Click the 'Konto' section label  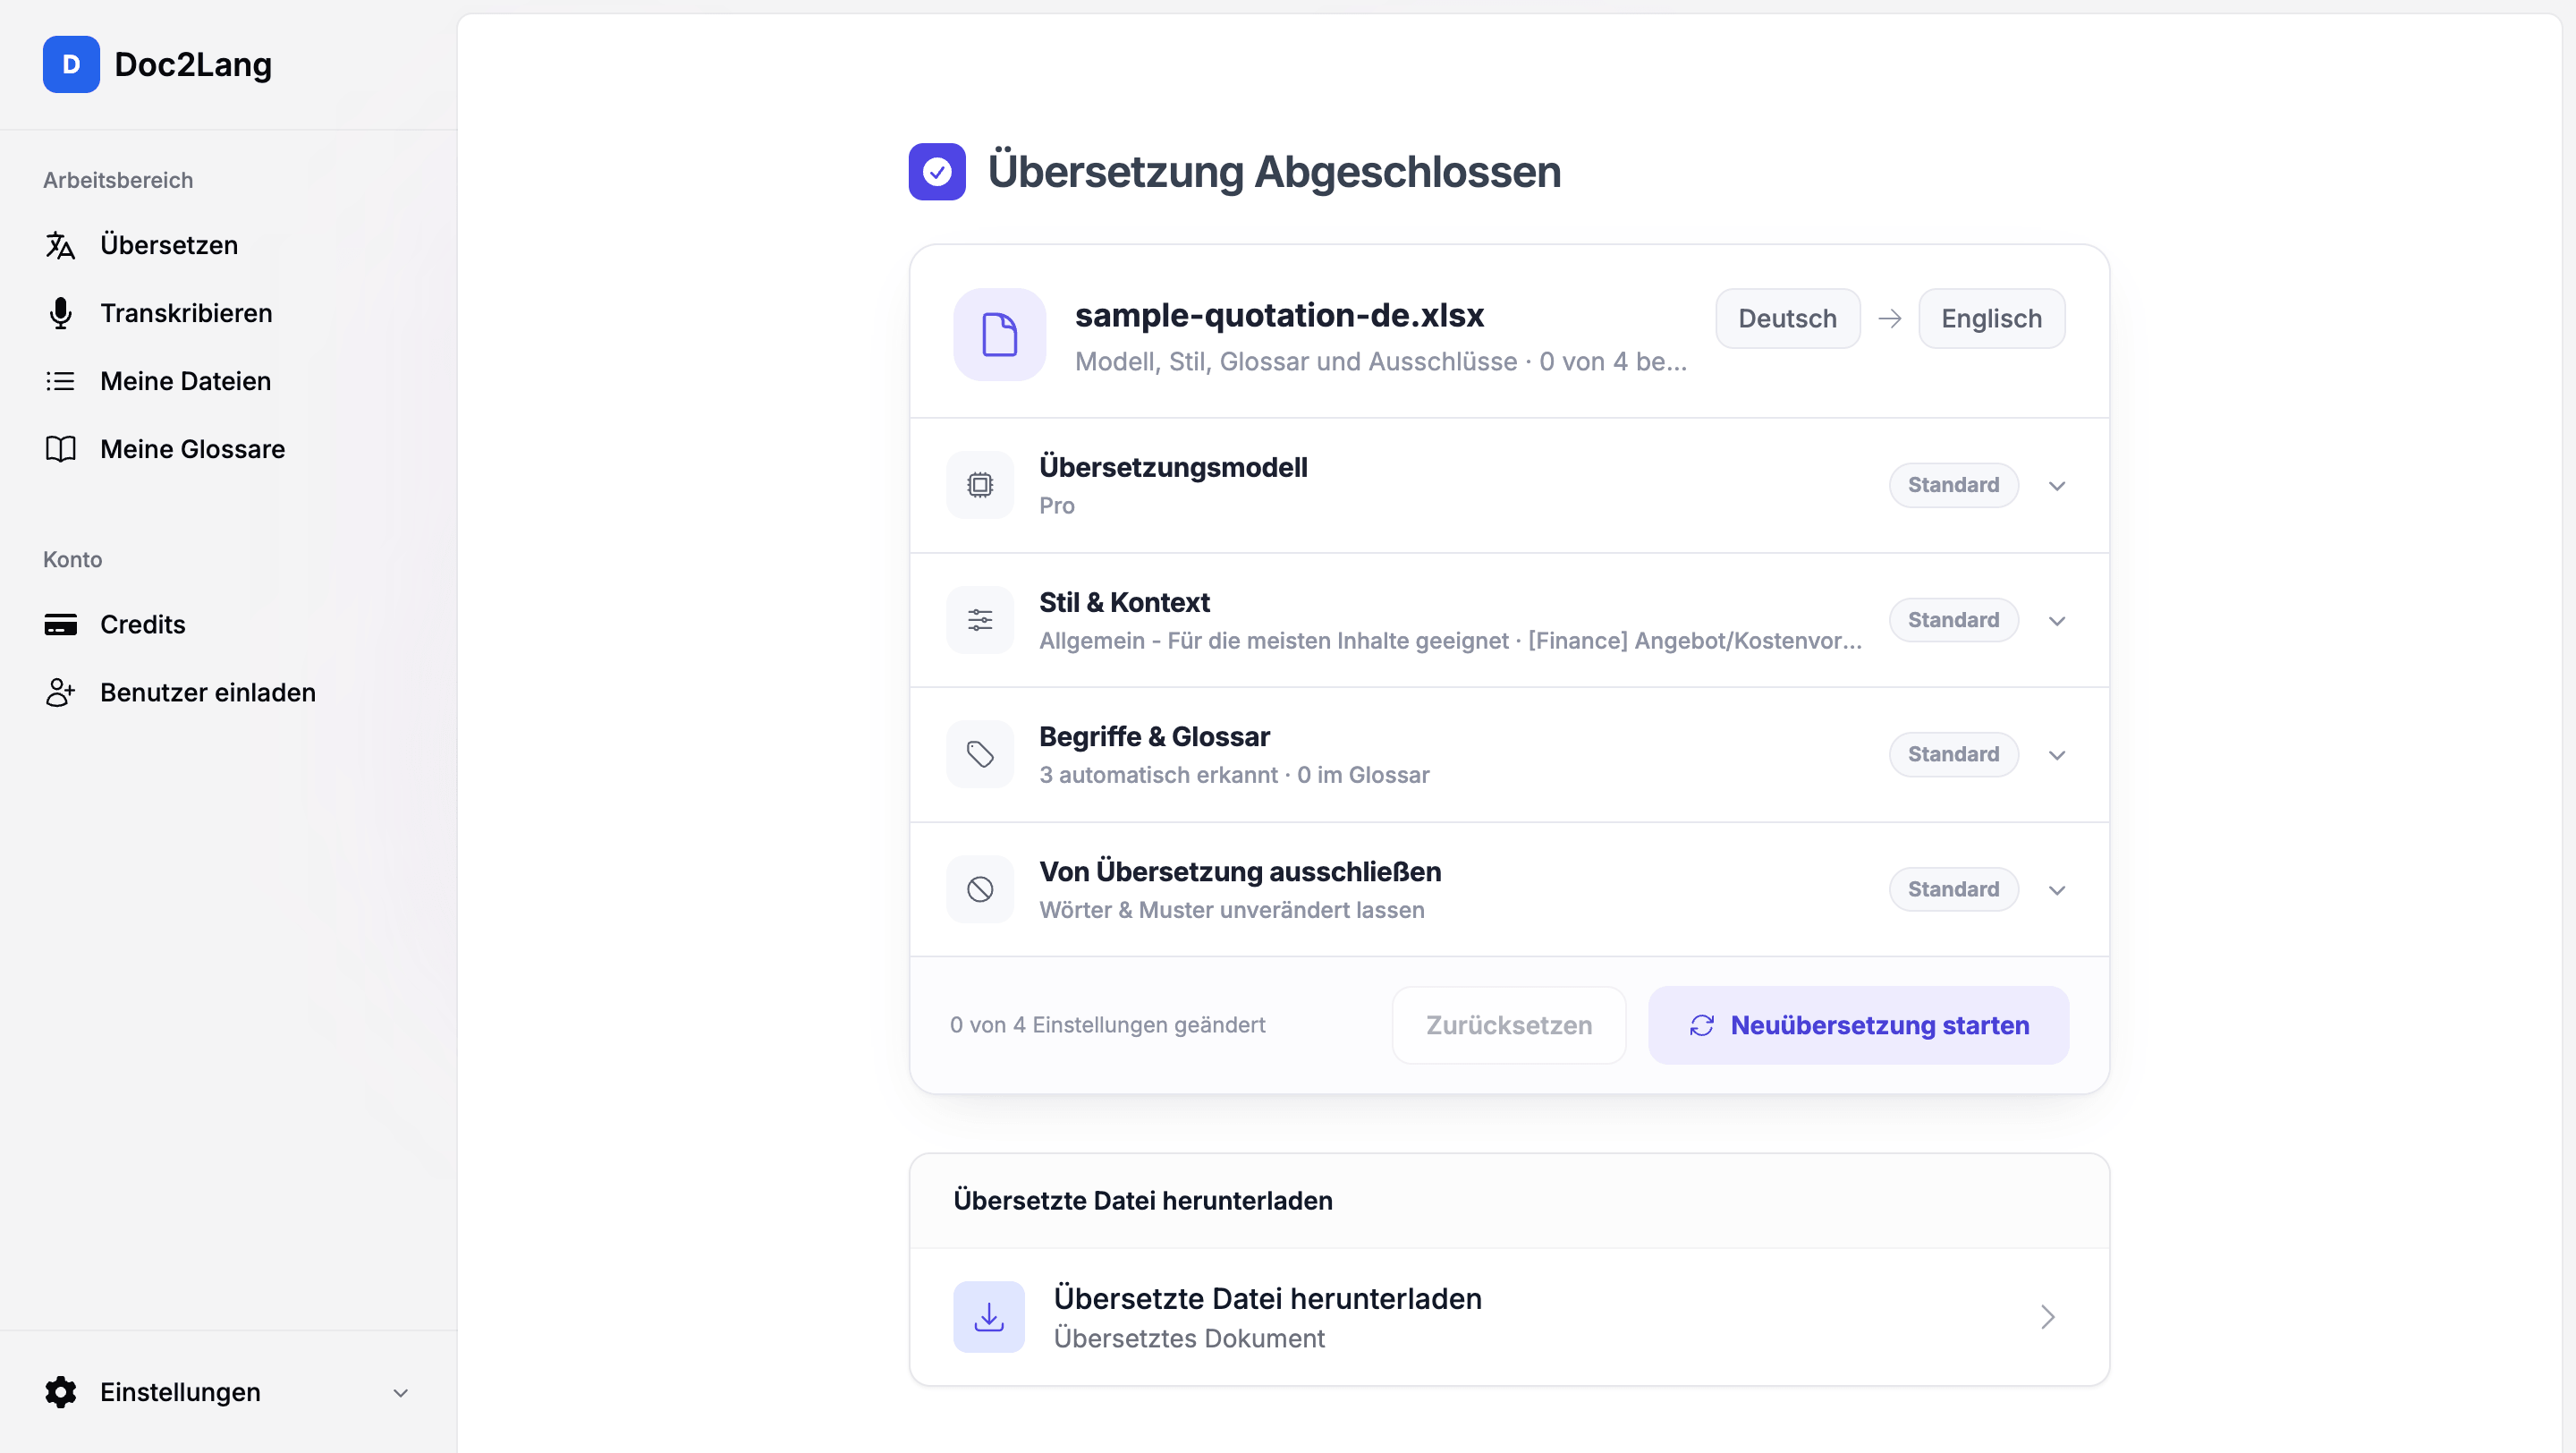click(72, 559)
